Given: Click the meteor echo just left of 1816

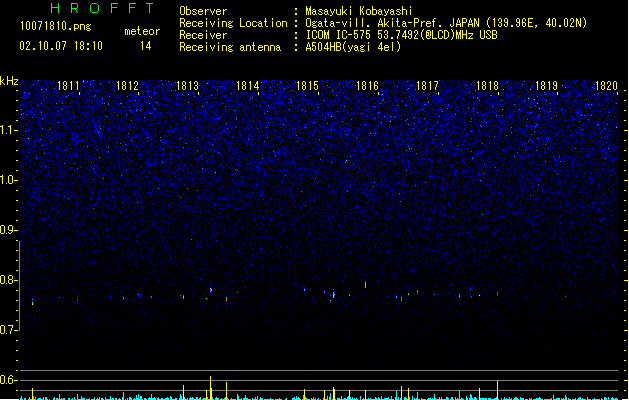Looking at the screenshot, I should point(365,284).
